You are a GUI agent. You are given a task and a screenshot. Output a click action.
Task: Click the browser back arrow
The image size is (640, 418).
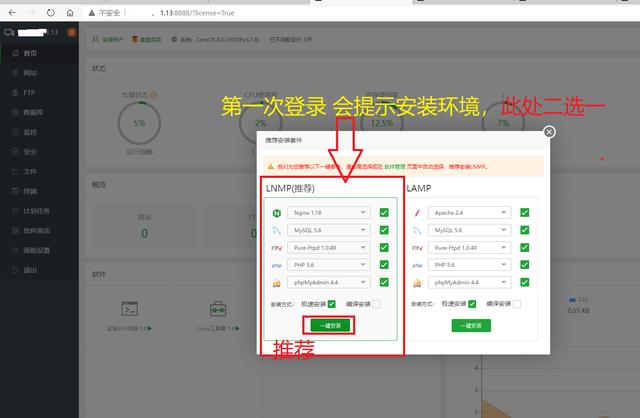[x=13, y=13]
